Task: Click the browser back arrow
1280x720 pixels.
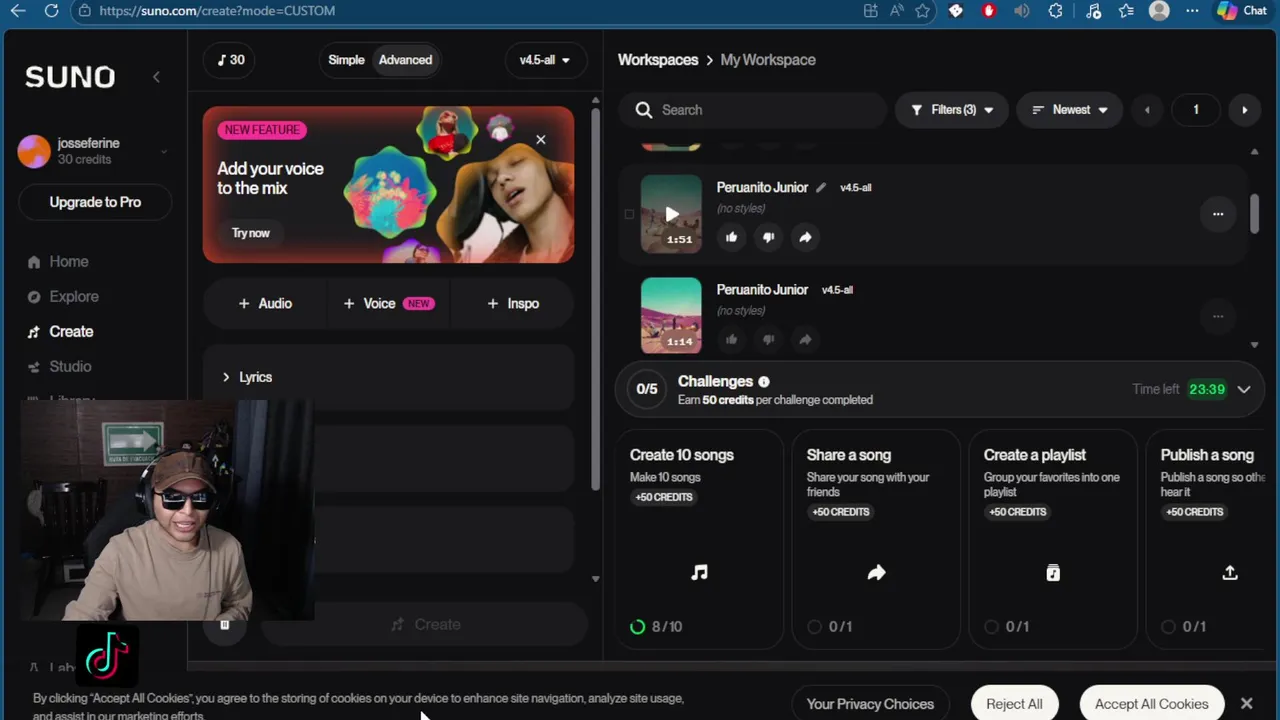Action: coord(18,11)
